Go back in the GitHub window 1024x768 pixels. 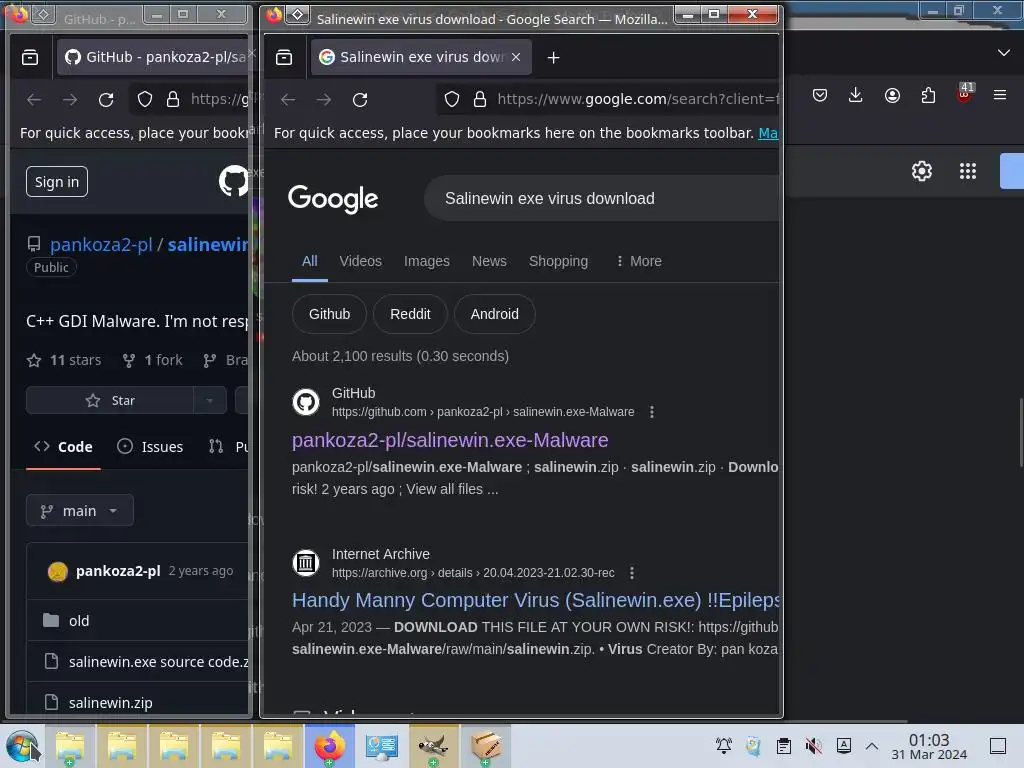coord(34,99)
